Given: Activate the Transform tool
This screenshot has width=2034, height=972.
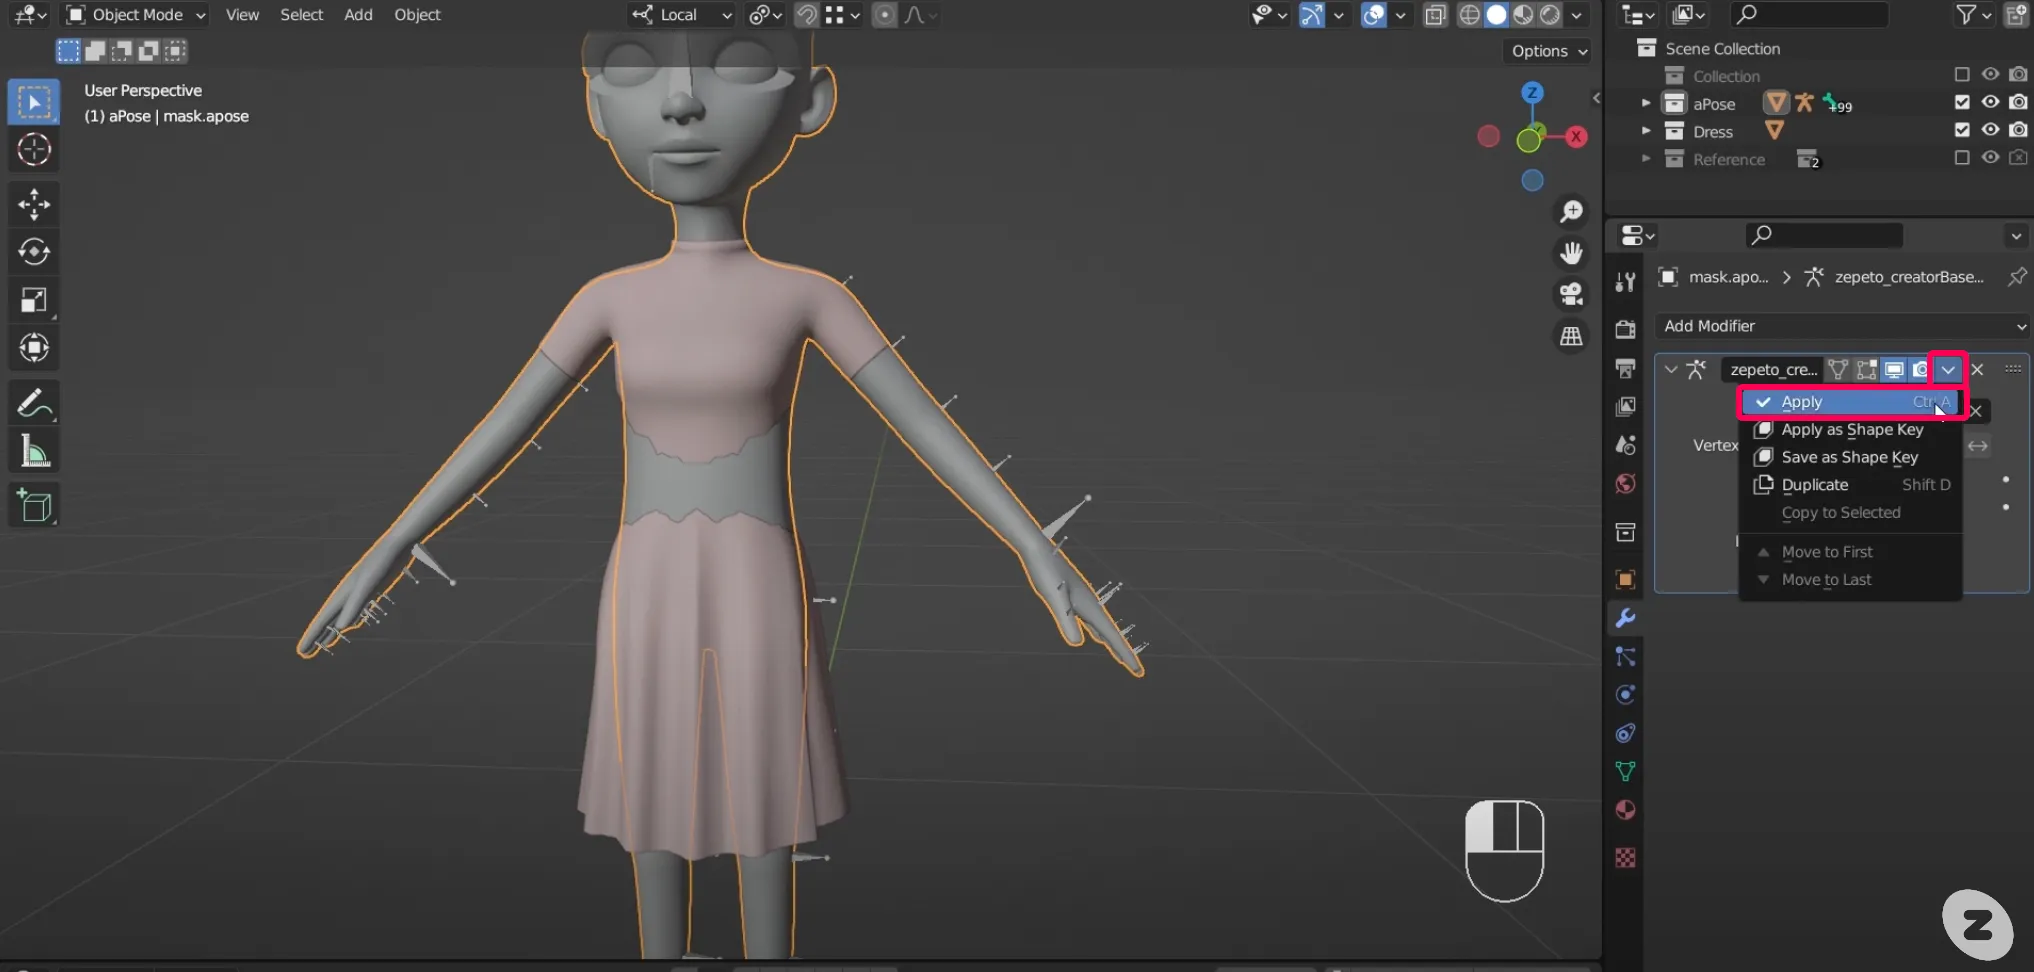Looking at the screenshot, I should tap(34, 347).
